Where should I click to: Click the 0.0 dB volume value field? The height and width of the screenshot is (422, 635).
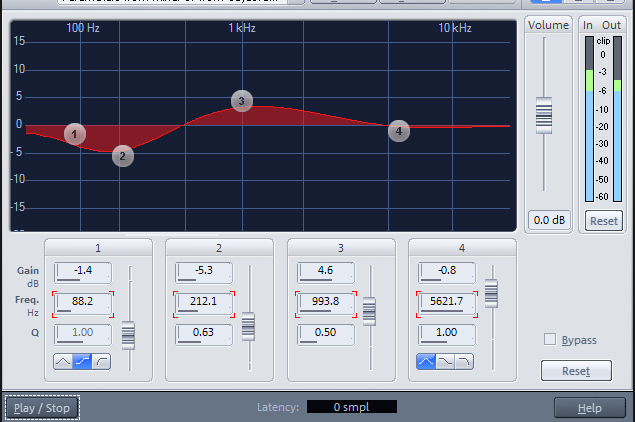(549, 220)
